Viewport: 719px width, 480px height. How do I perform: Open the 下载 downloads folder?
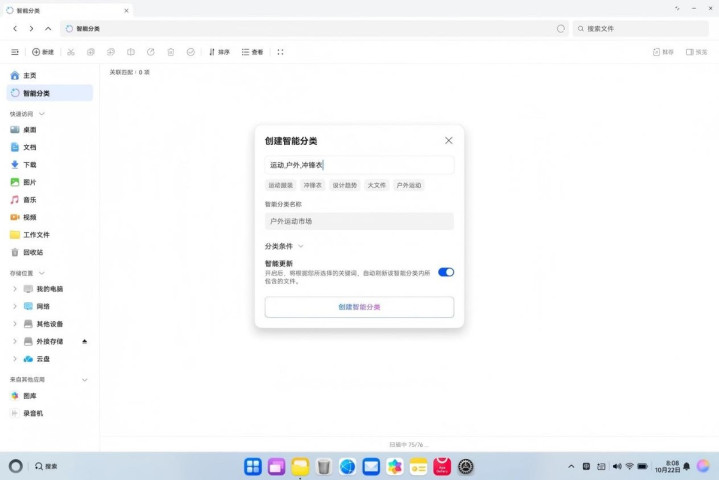point(29,164)
